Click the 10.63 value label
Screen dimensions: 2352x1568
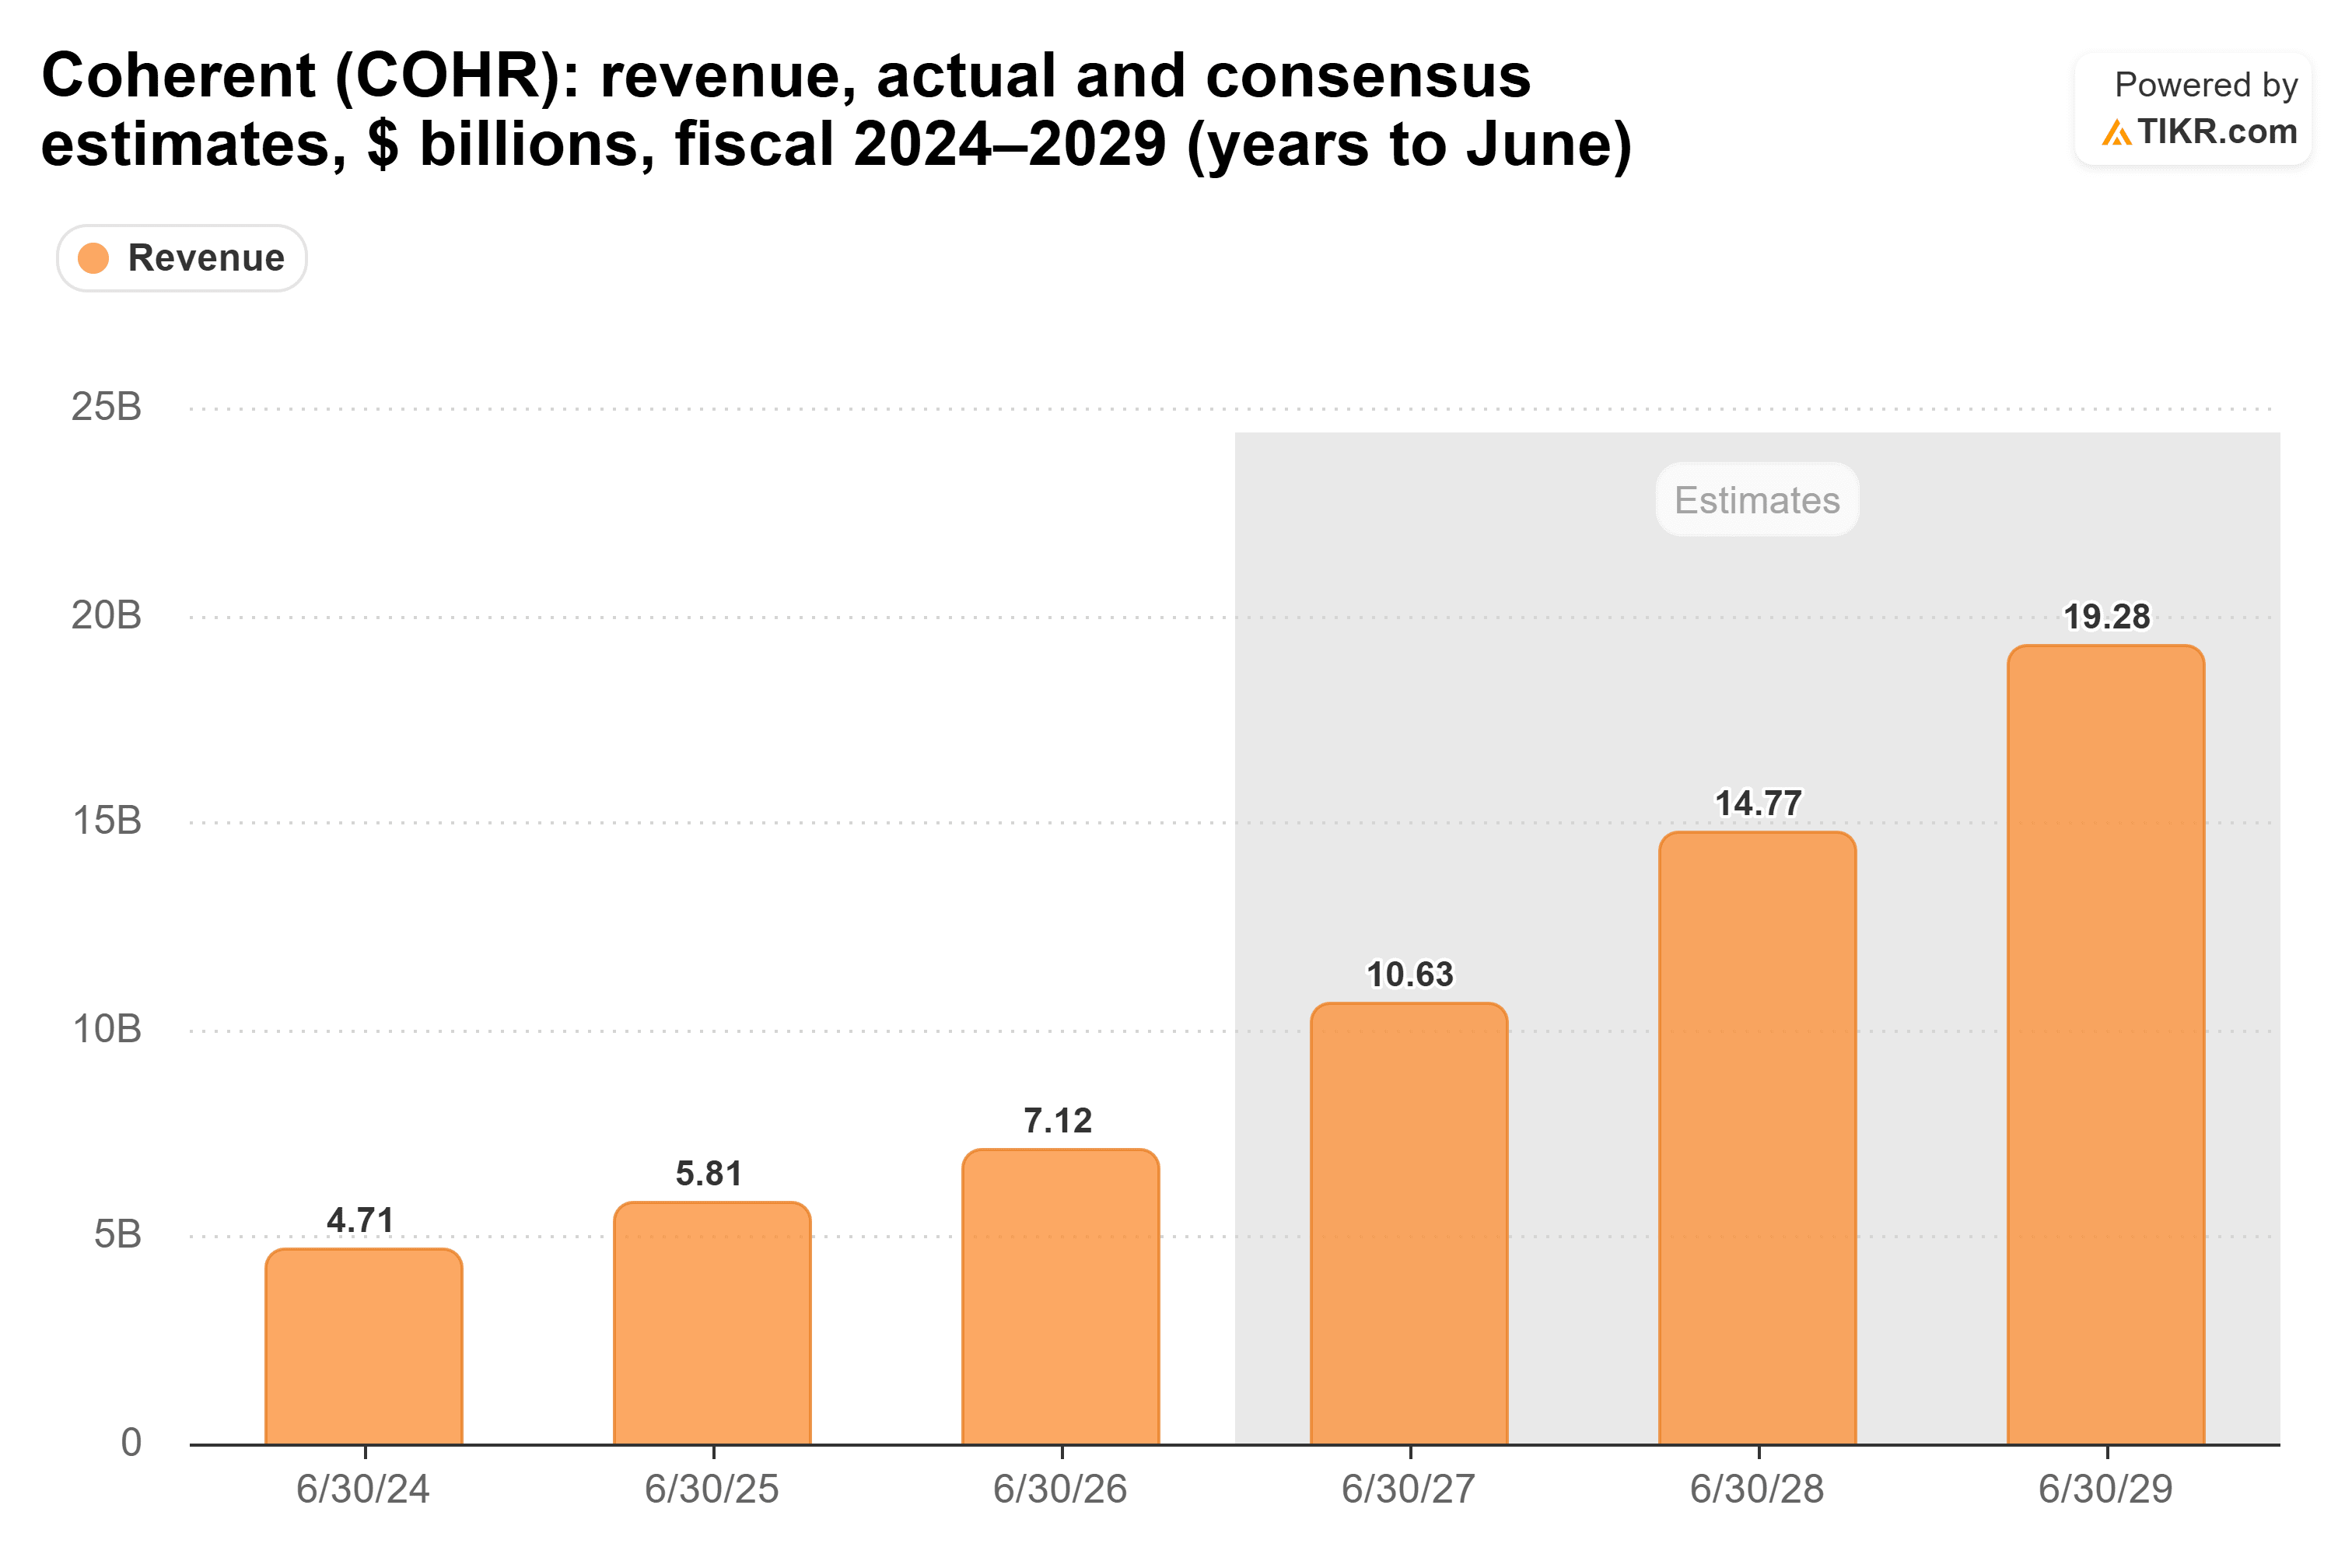click(x=1410, y=974)
